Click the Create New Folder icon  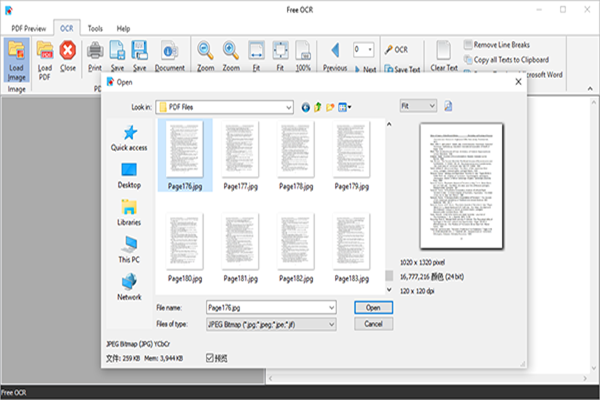click(x=332, y=106)
